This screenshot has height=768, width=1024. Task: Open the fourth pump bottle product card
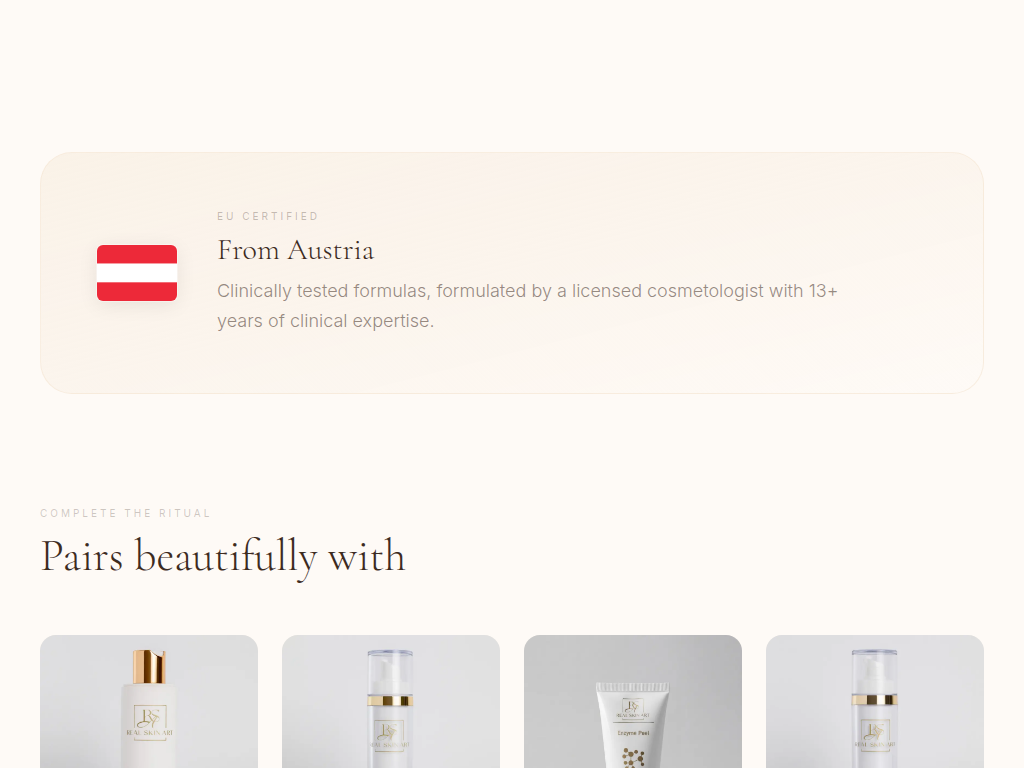[x=874, y=701]
